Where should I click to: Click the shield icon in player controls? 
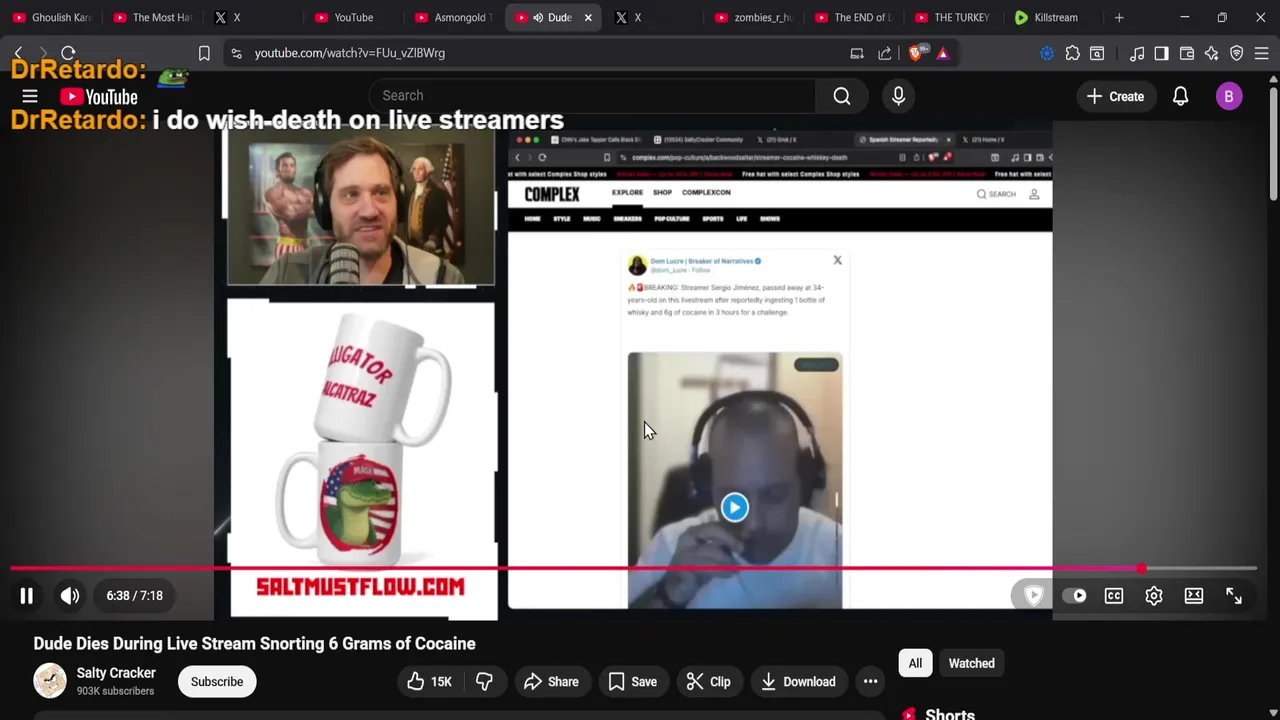[1034, 596]
